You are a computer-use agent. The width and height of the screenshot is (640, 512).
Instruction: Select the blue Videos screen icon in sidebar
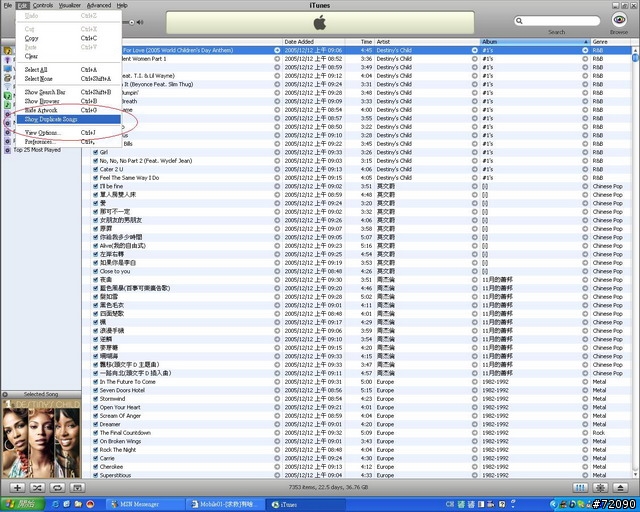(7, 69)
